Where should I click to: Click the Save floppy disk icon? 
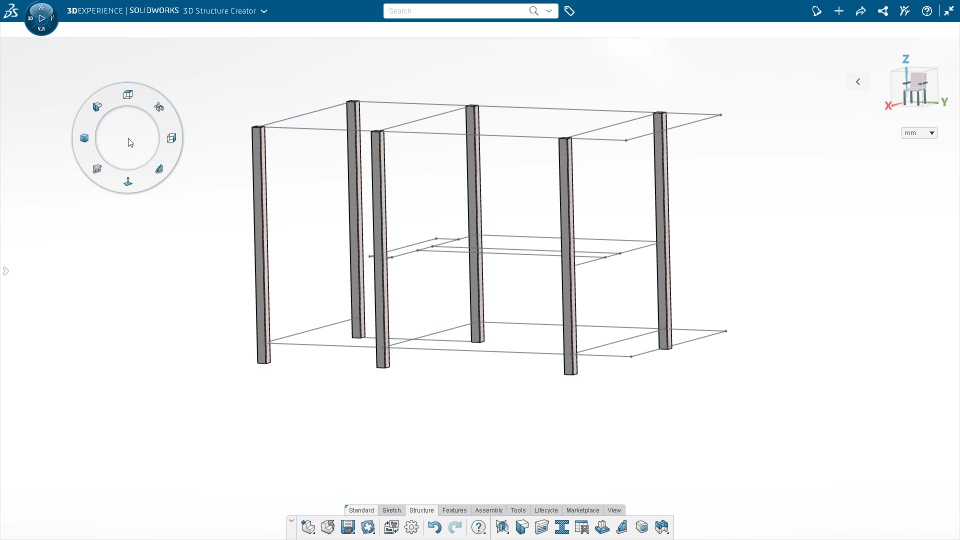click(x=348, y=527)
